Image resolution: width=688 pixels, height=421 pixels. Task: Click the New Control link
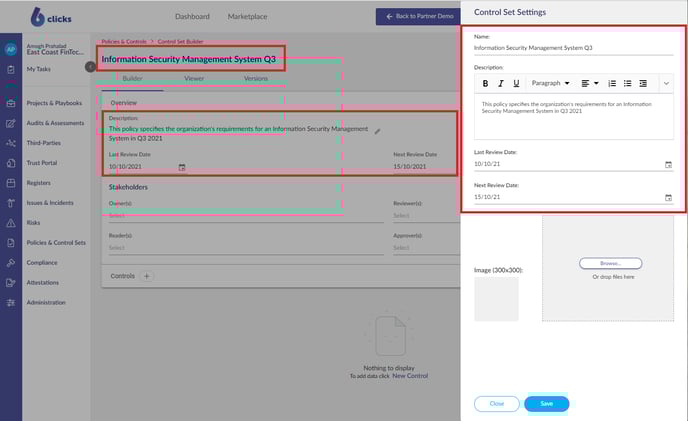(410, 376)
